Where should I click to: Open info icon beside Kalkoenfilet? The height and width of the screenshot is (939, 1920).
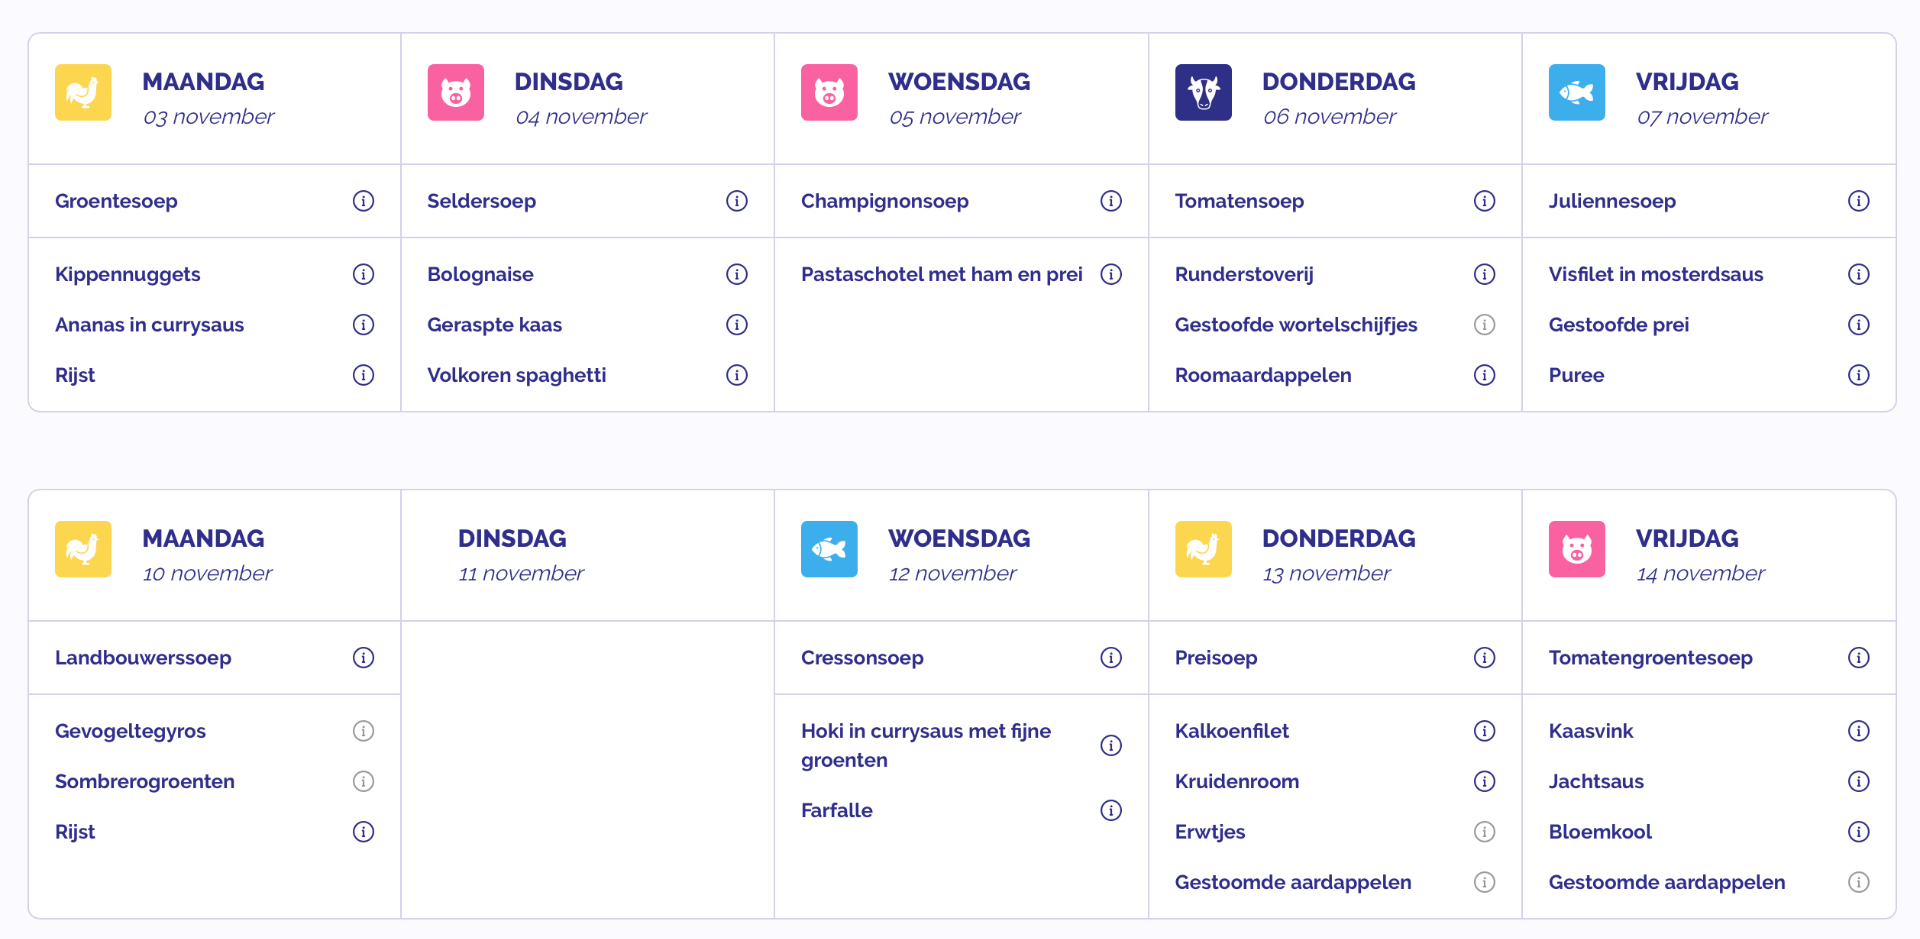coord(1485,731)
